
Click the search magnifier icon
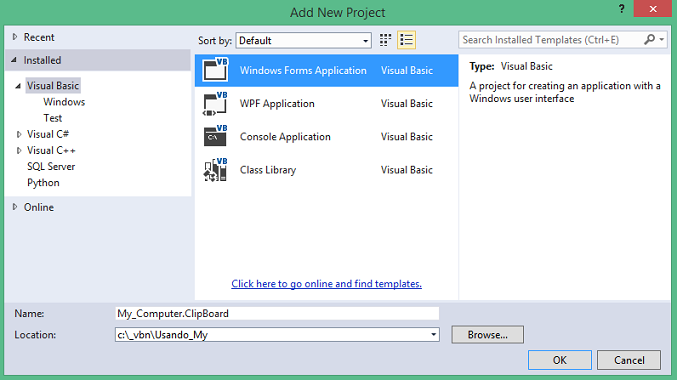click(649, 40)
